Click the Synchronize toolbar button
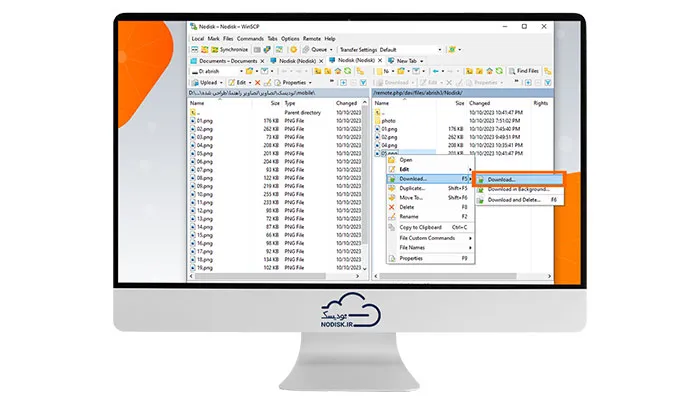700x400 pixels. click(229, 50)
